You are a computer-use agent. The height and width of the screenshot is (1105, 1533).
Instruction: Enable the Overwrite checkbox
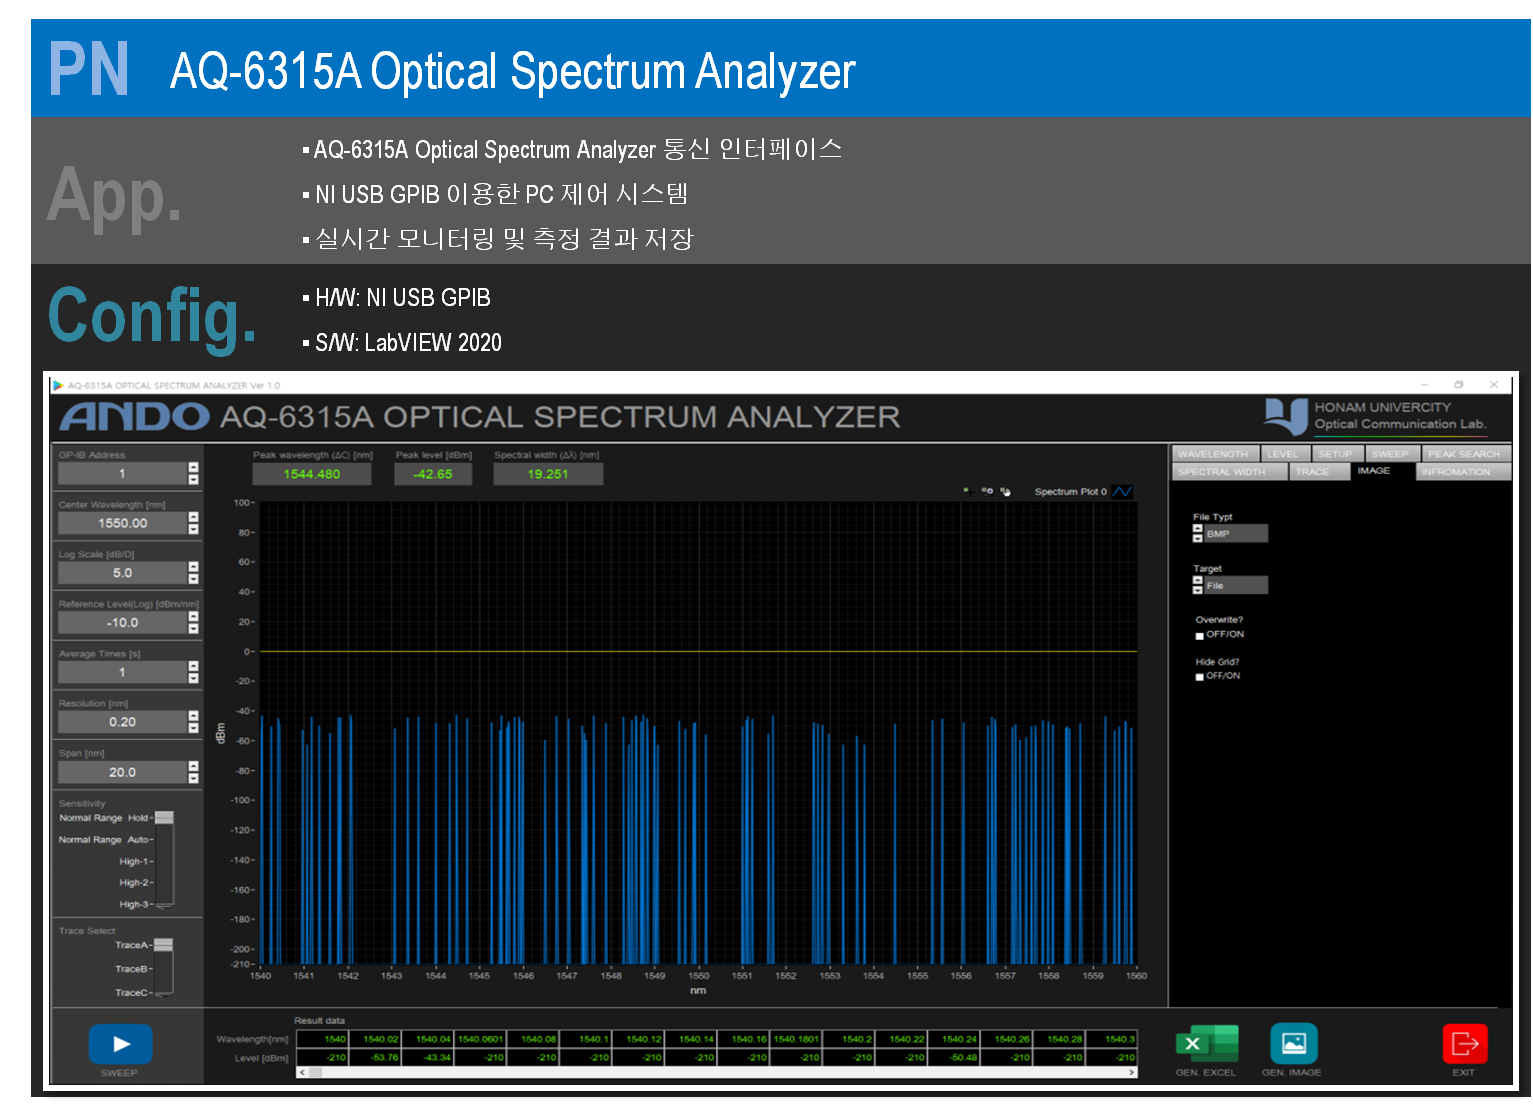(x=1200, y=635)
